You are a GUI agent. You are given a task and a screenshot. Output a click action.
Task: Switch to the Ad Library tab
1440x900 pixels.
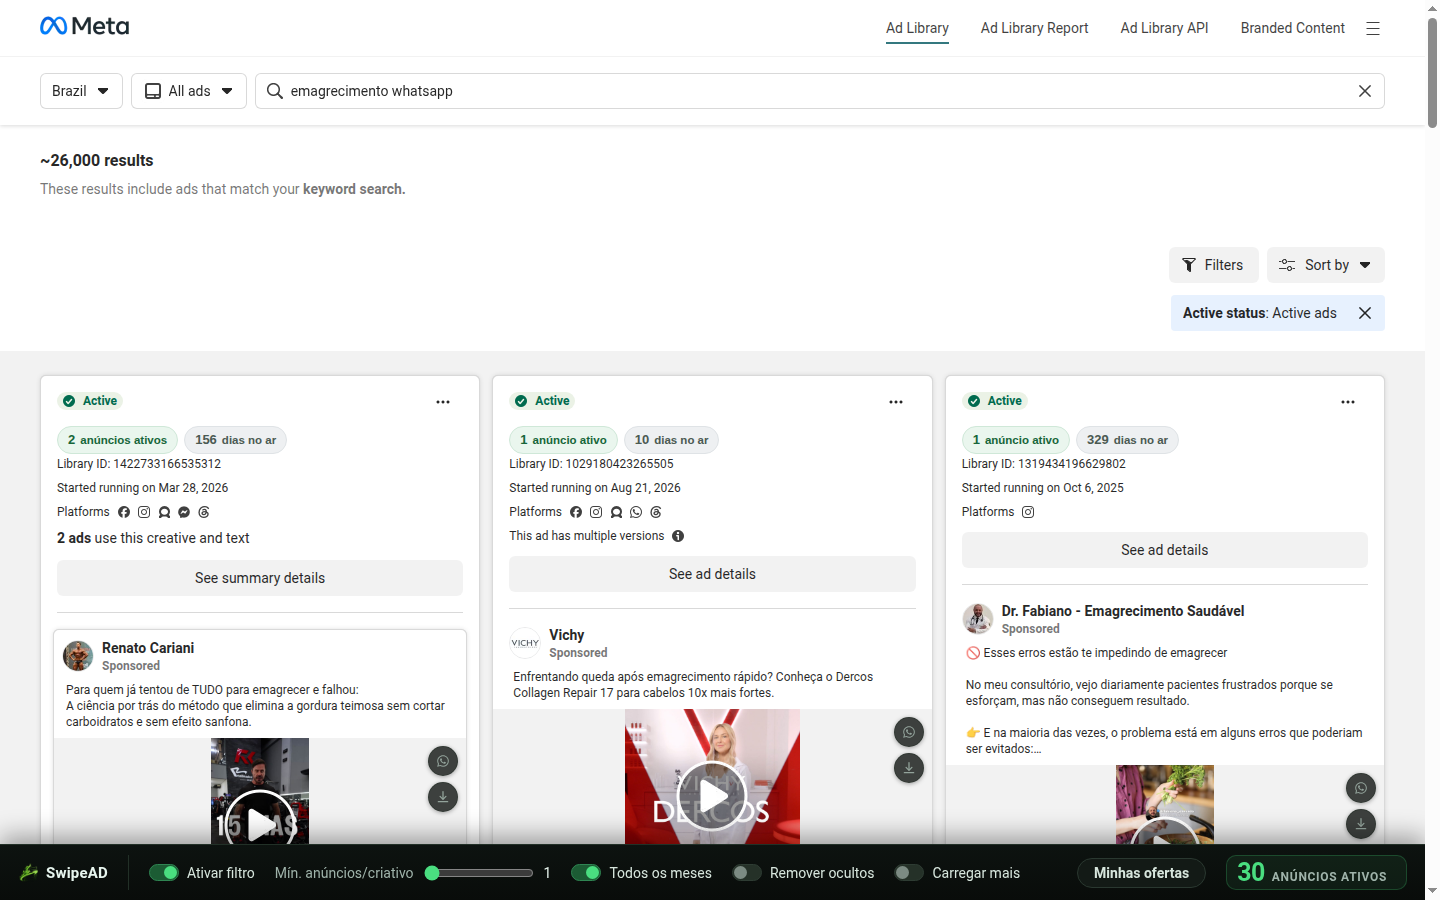[917, 28]
